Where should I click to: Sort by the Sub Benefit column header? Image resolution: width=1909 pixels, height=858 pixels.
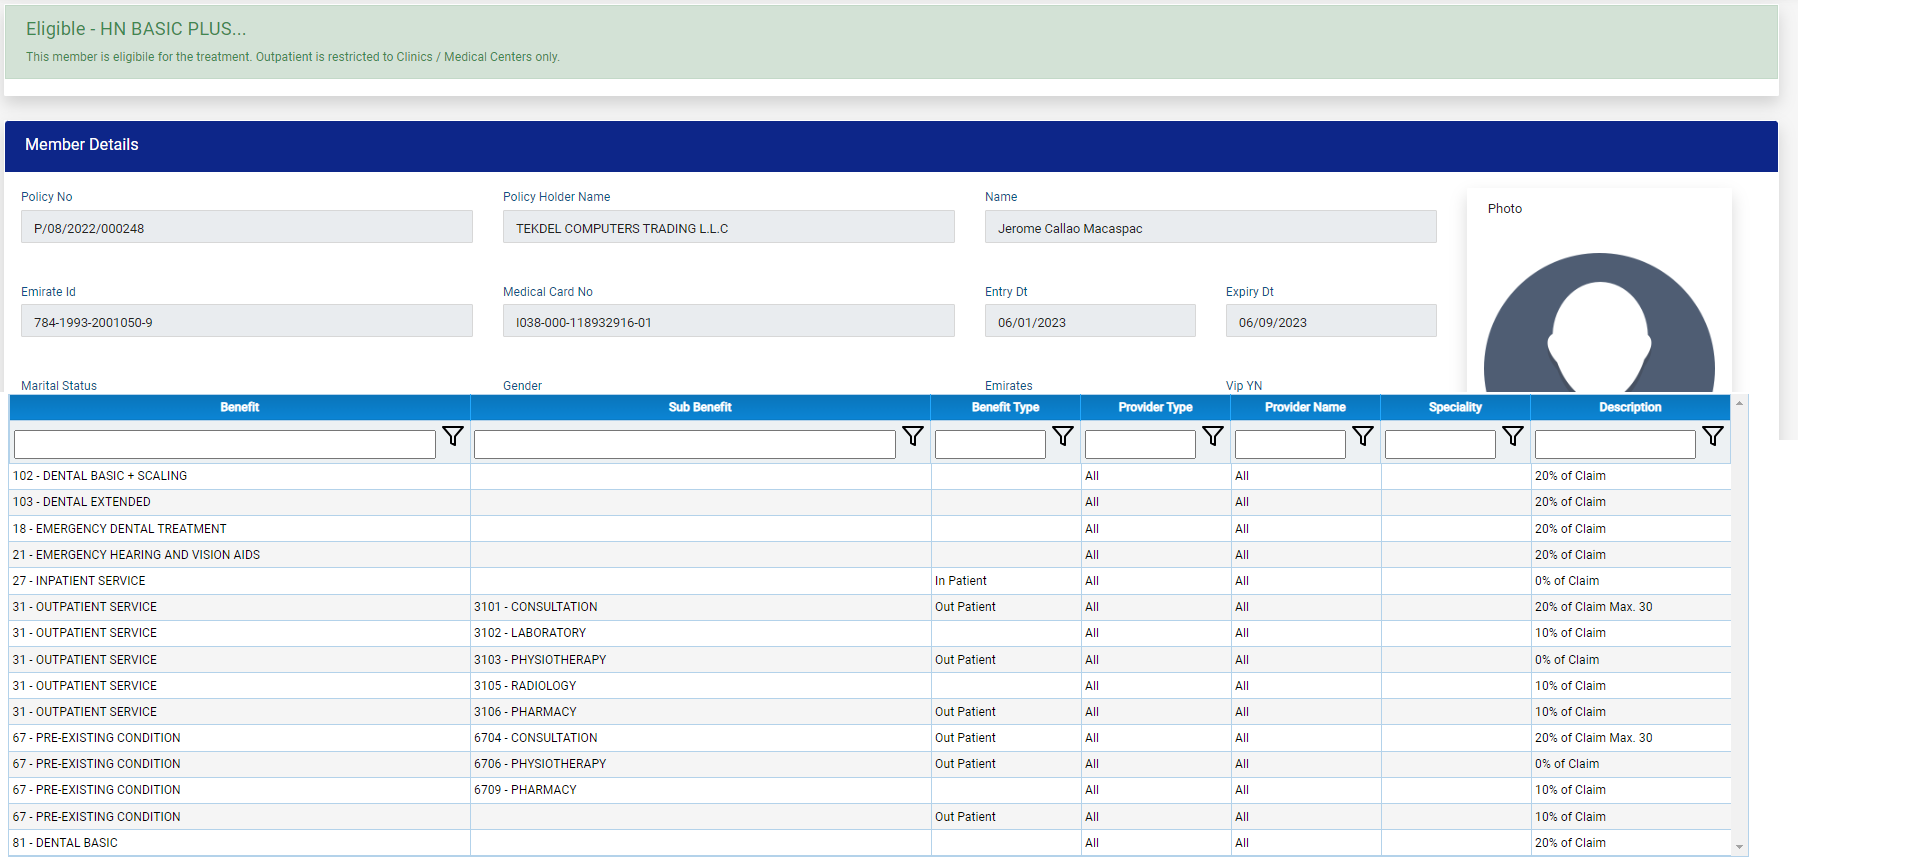click(x=699, y=407)
